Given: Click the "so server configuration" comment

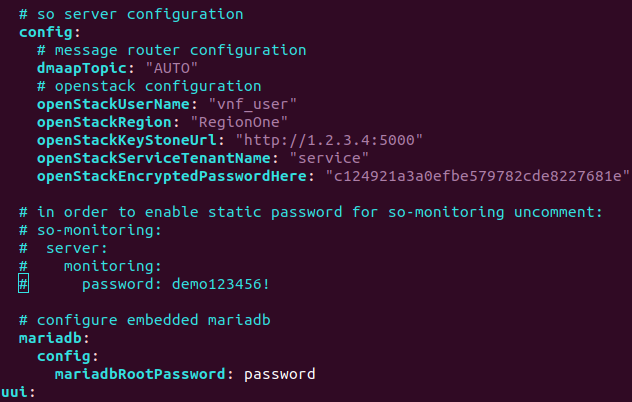Looking at the screenshot, I should click(140, 15).
